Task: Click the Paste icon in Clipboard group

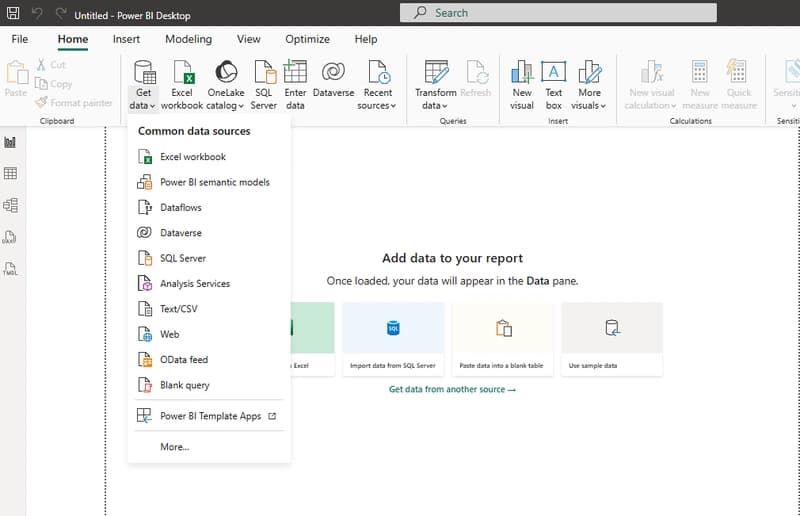Action: (16, 72)
